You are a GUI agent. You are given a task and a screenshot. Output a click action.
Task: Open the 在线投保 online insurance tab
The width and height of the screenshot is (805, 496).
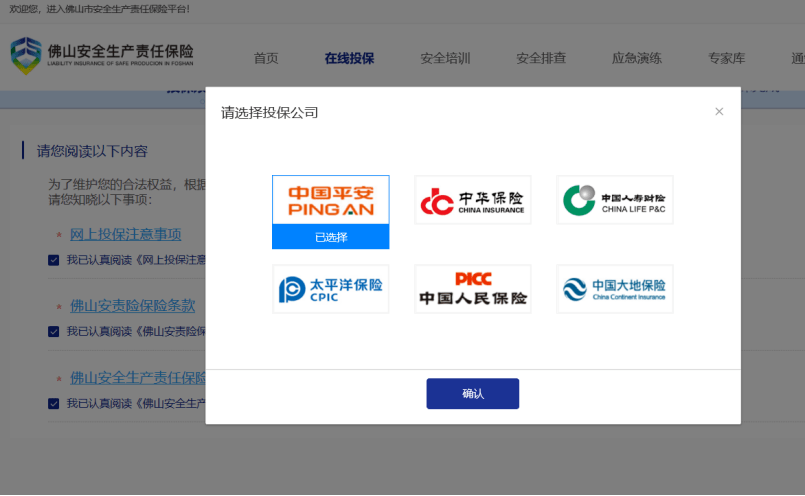(x=349, y=58)
